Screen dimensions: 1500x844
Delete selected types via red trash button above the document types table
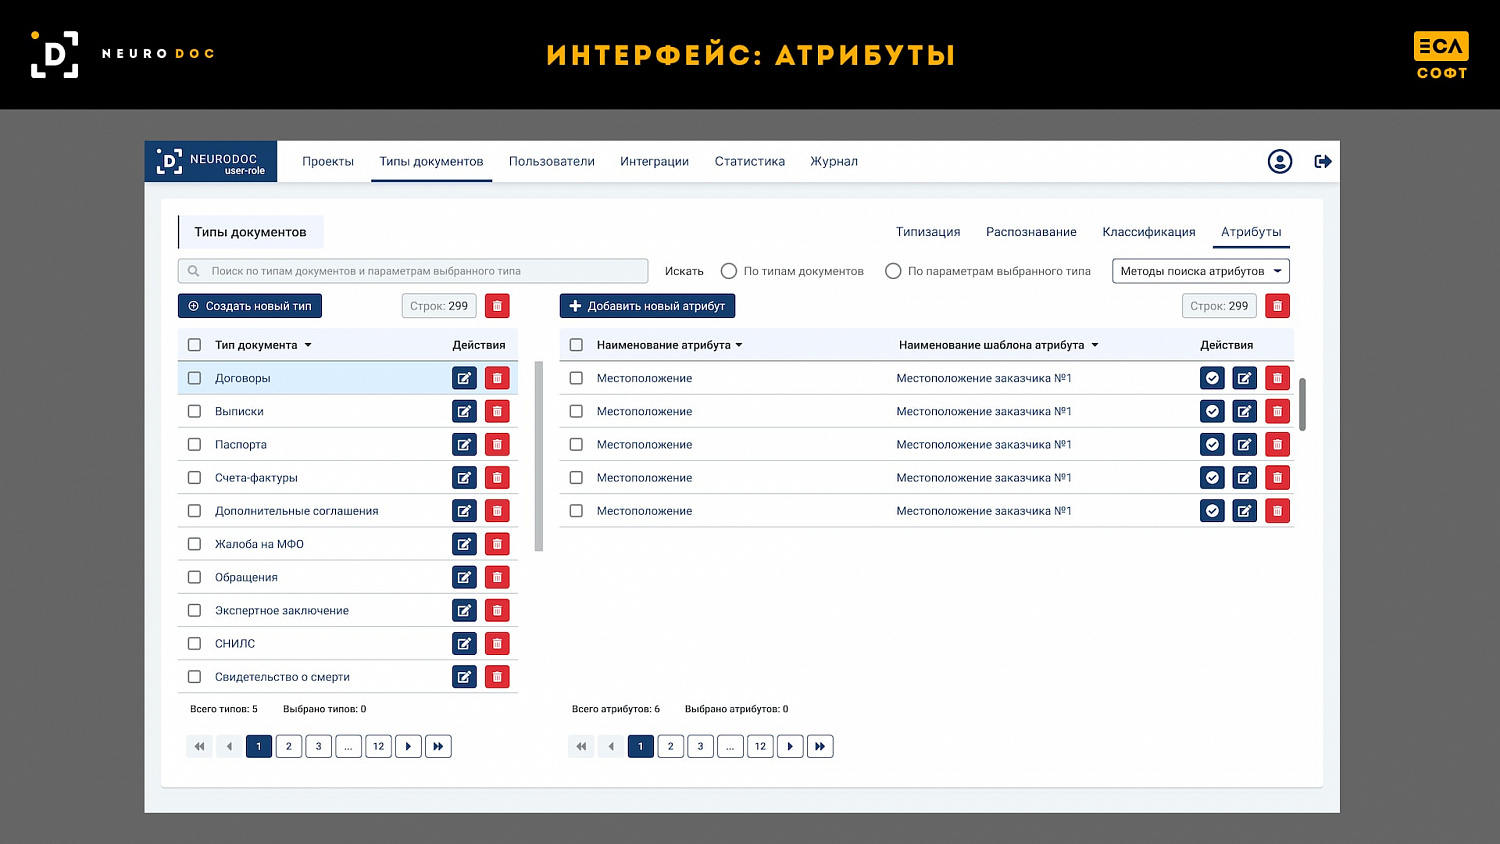[497, 306]
